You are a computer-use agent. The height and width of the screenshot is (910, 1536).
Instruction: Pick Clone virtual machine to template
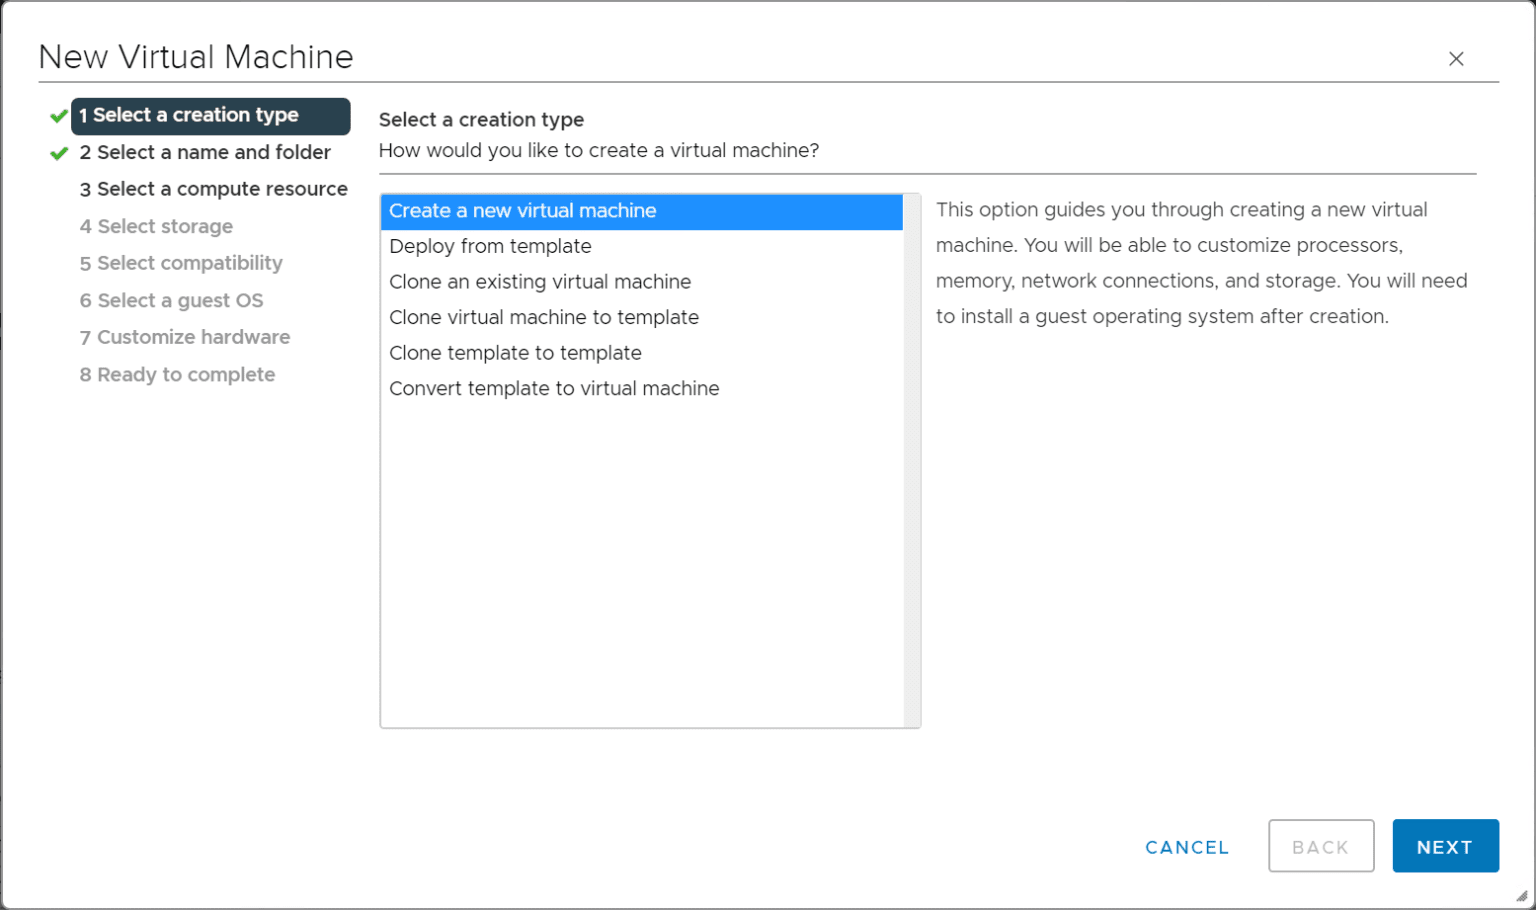point(544,317)
